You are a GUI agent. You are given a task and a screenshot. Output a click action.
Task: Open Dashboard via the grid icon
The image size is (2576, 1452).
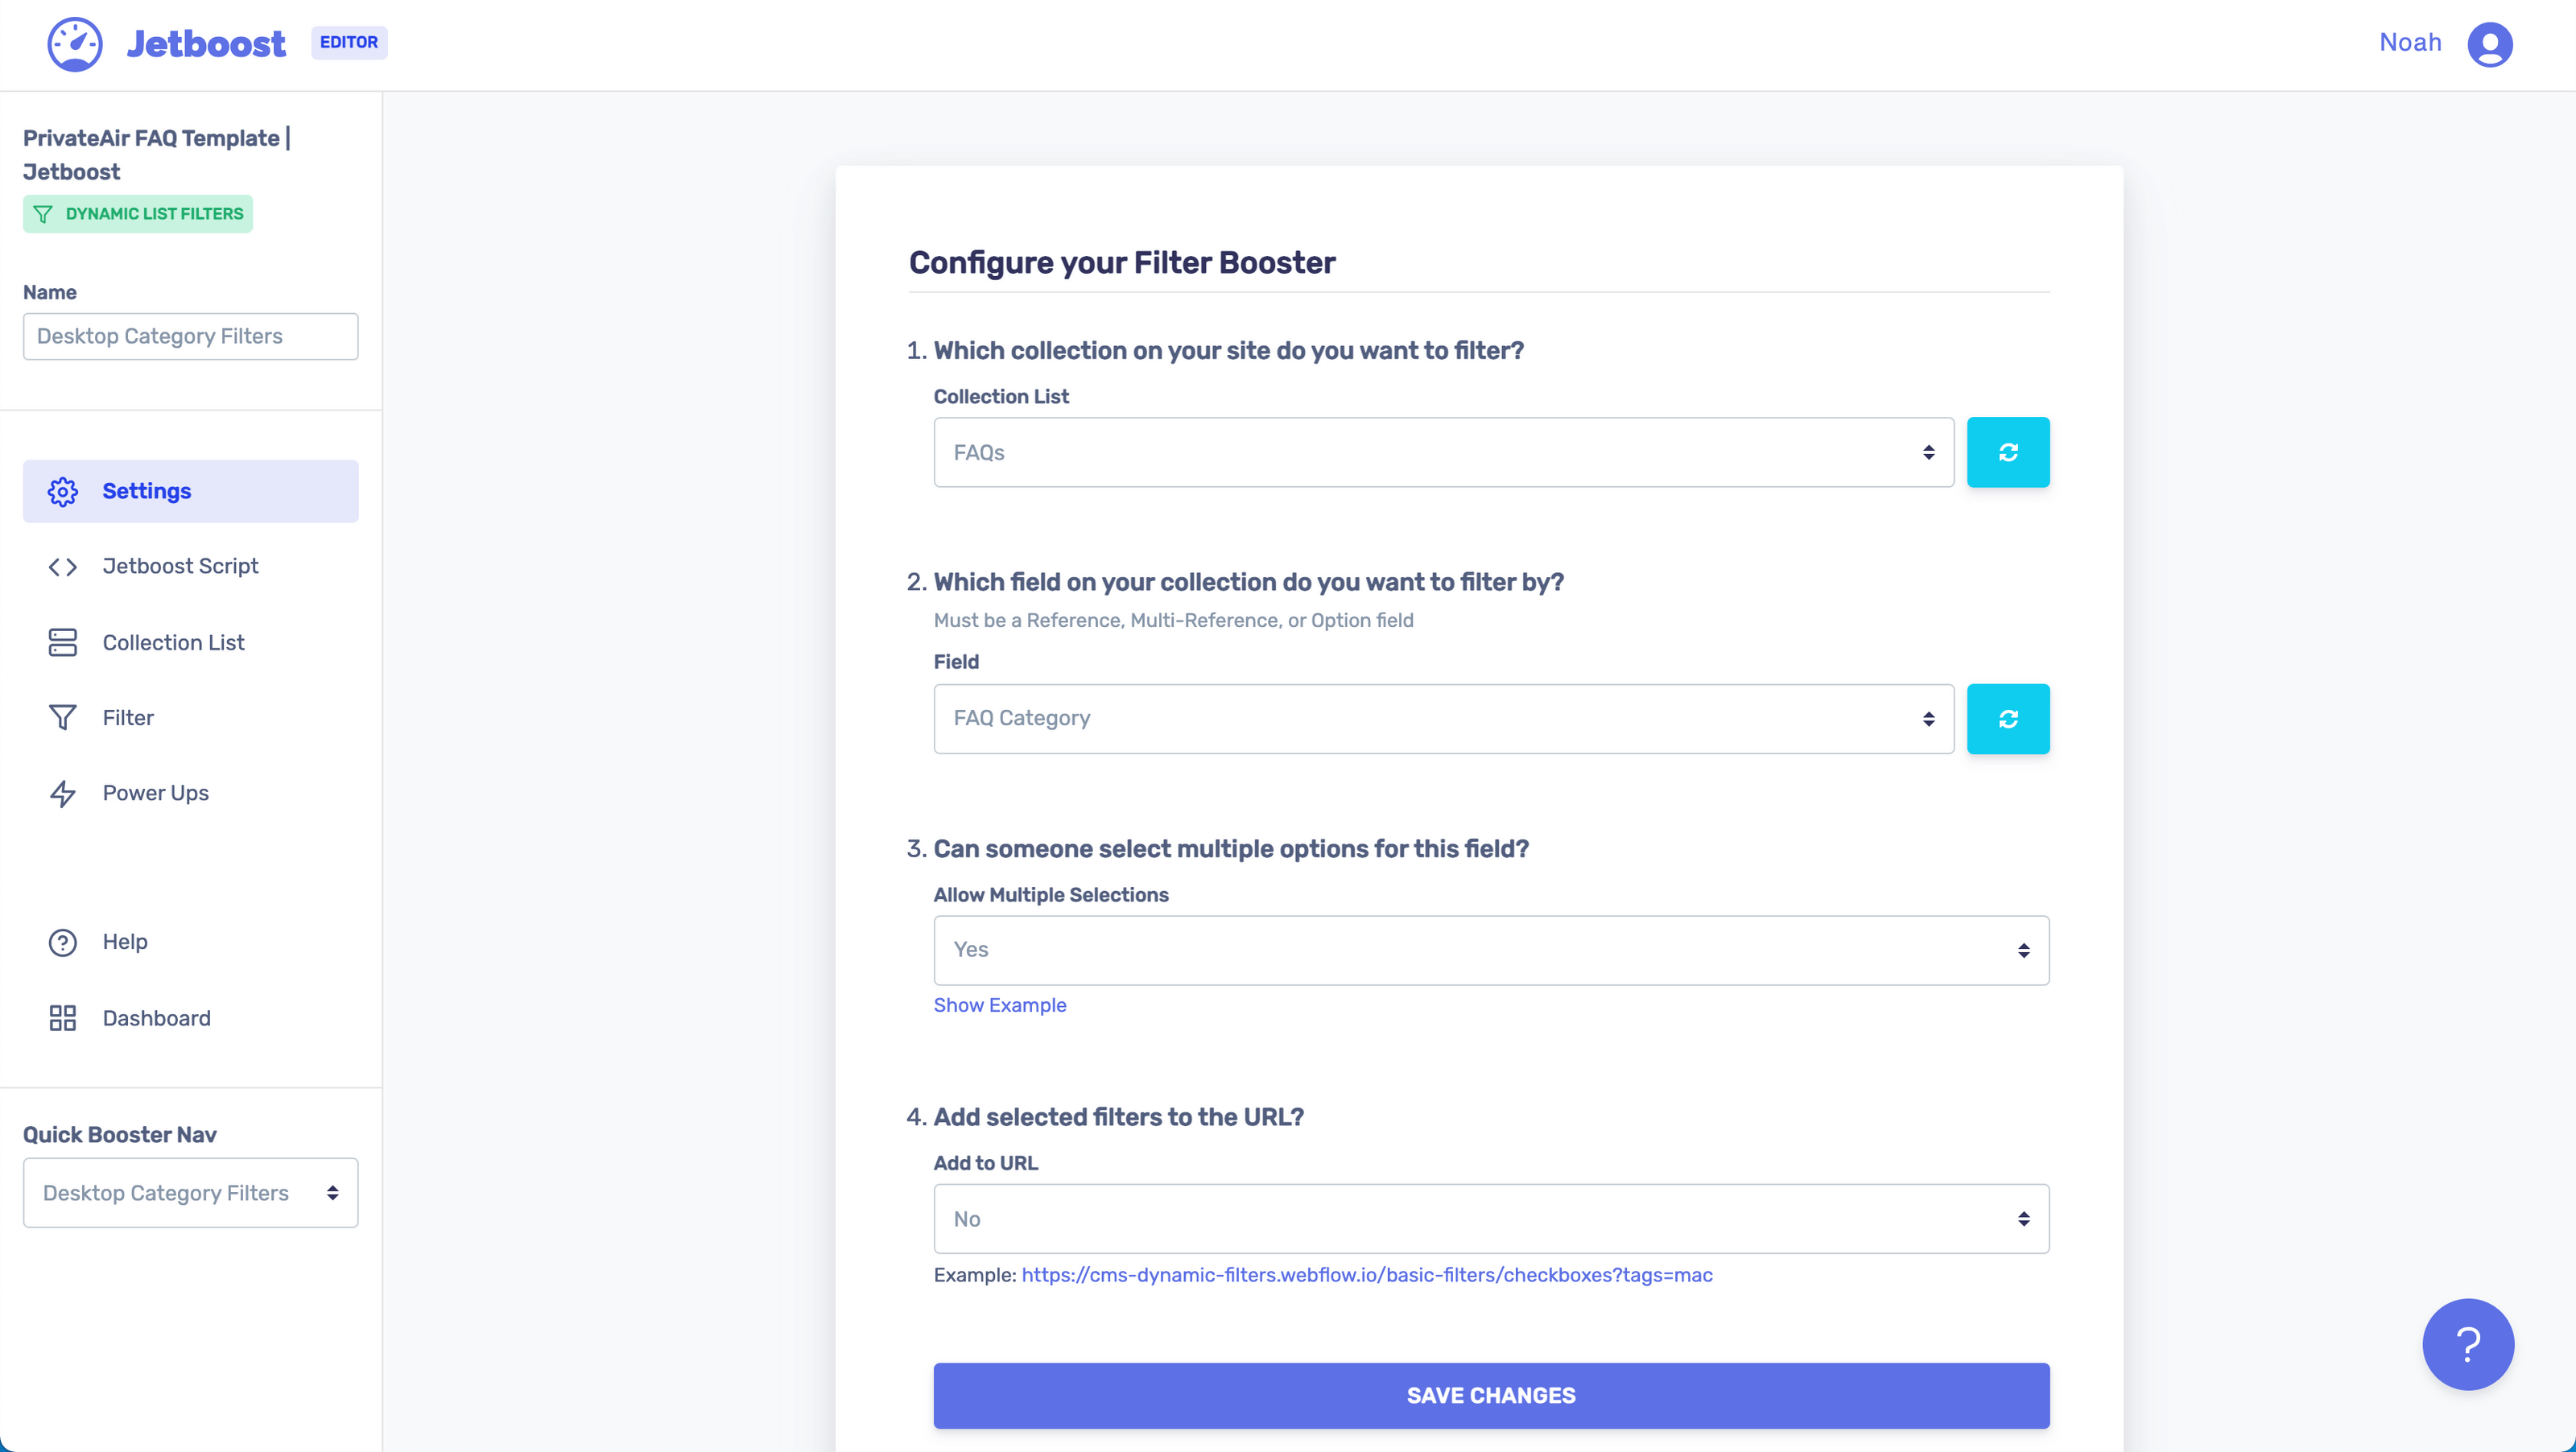(x=62, y=1017)
